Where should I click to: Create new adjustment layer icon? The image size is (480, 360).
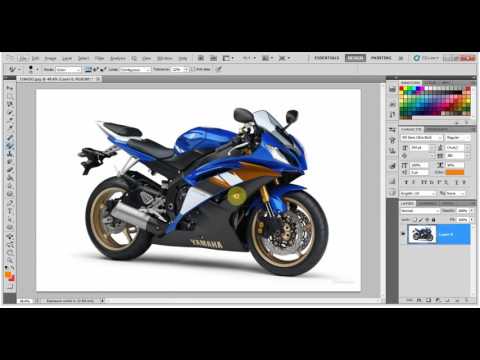click(x=438, y=300)
